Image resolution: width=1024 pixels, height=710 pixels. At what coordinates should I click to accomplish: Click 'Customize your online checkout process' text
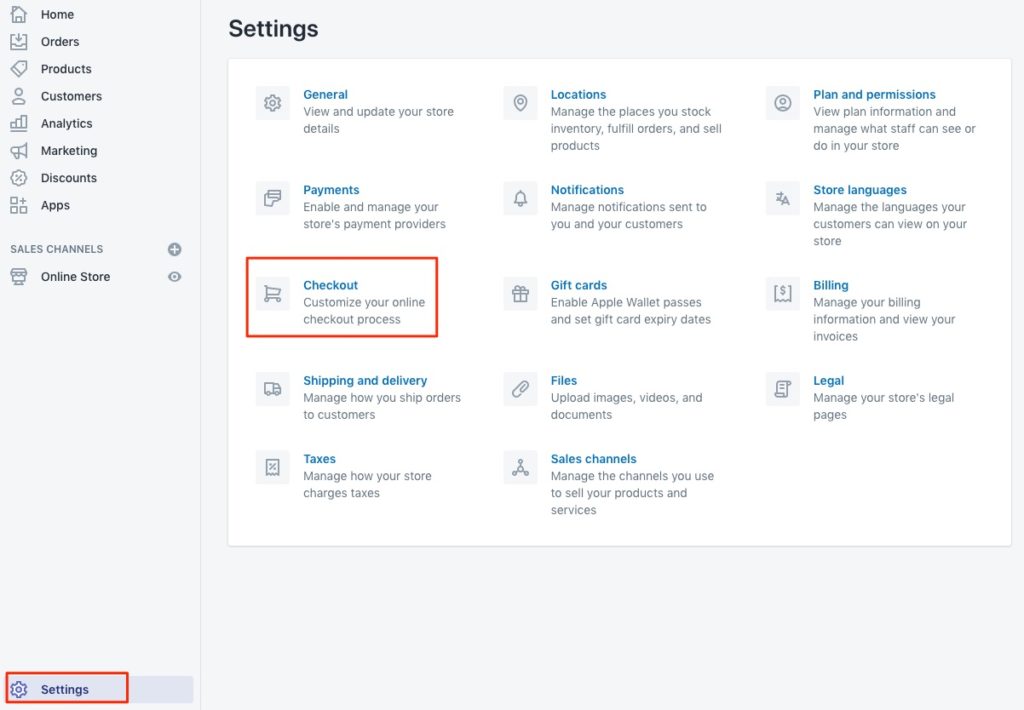coord(364,310)
